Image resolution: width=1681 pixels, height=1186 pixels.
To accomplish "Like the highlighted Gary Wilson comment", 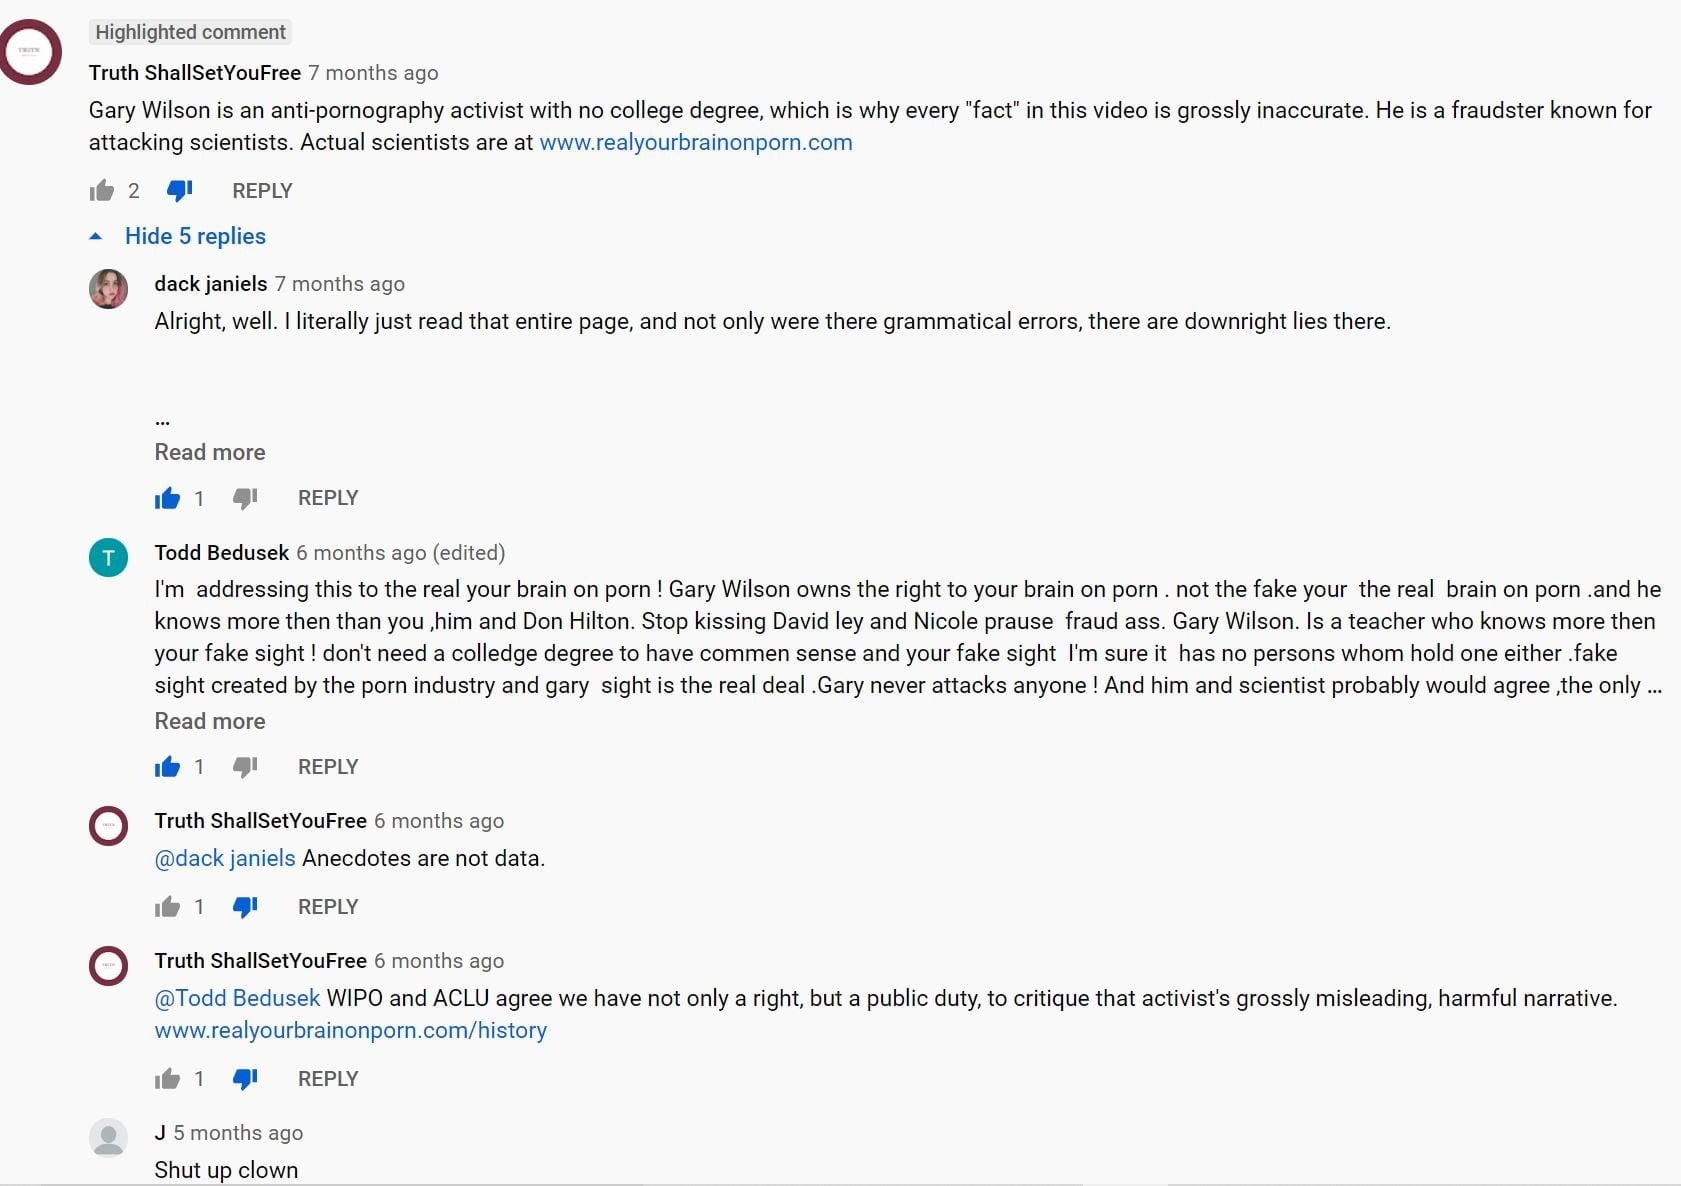I will point(102,190).
